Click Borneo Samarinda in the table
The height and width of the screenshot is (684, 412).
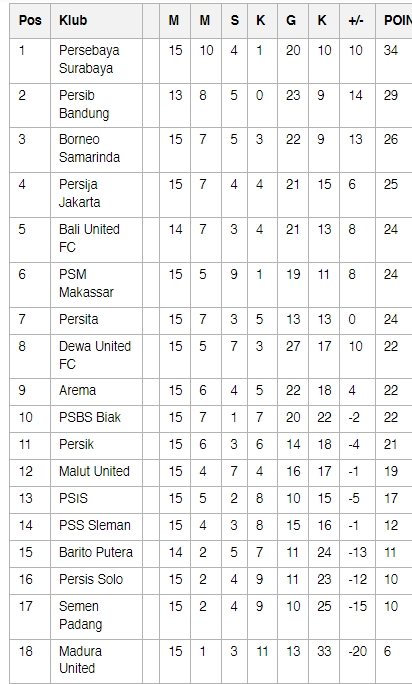(89, 148)
